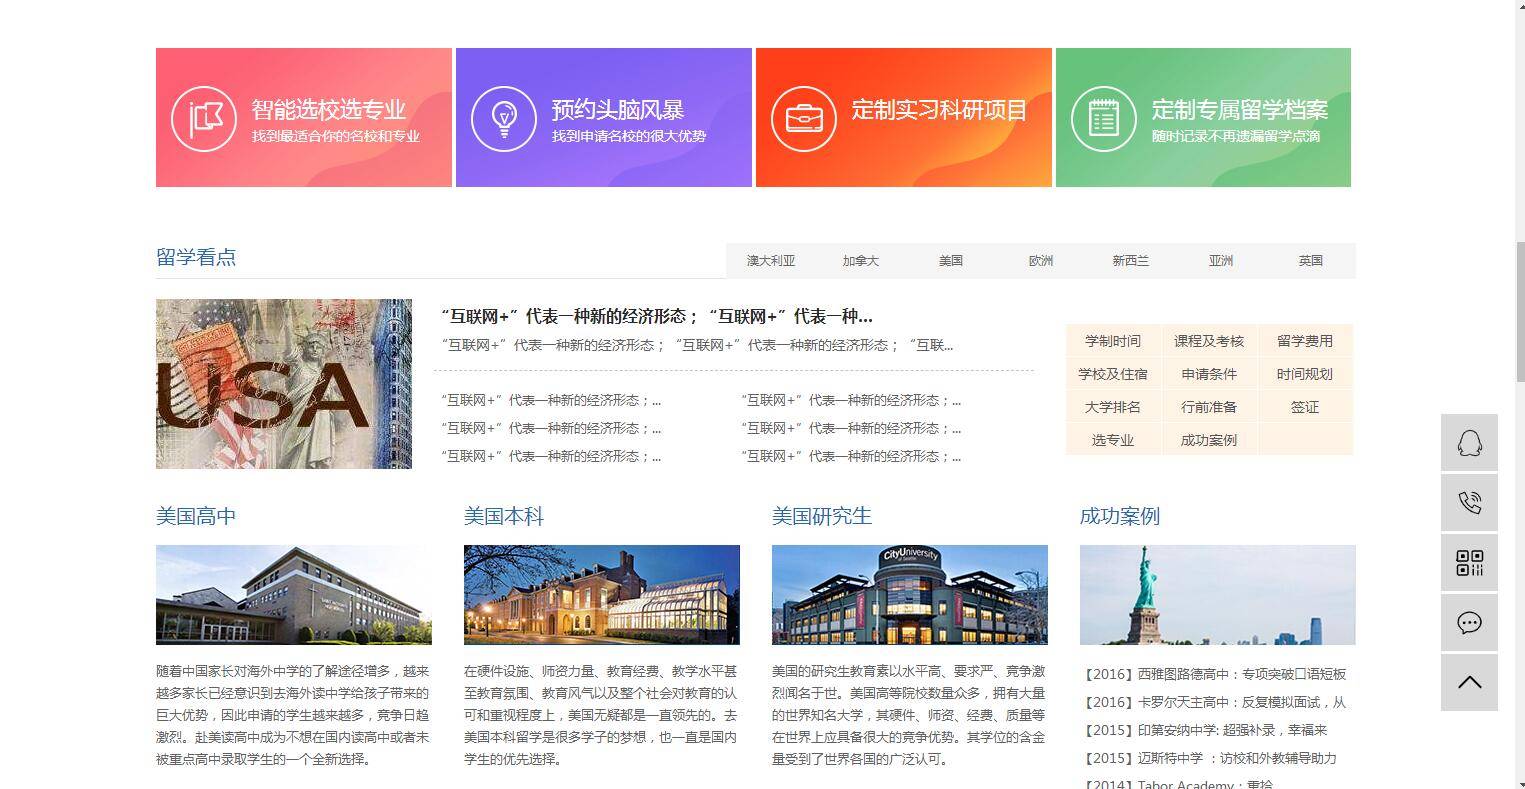The image size is (1525, 789).
Task: Open the 智能选校选专业 banner
Action: [x=304, y=117]
